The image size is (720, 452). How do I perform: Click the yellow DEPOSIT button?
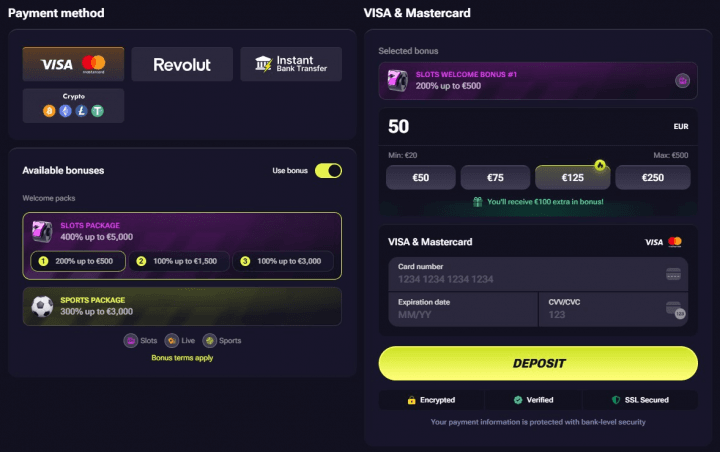click(538, 363)
